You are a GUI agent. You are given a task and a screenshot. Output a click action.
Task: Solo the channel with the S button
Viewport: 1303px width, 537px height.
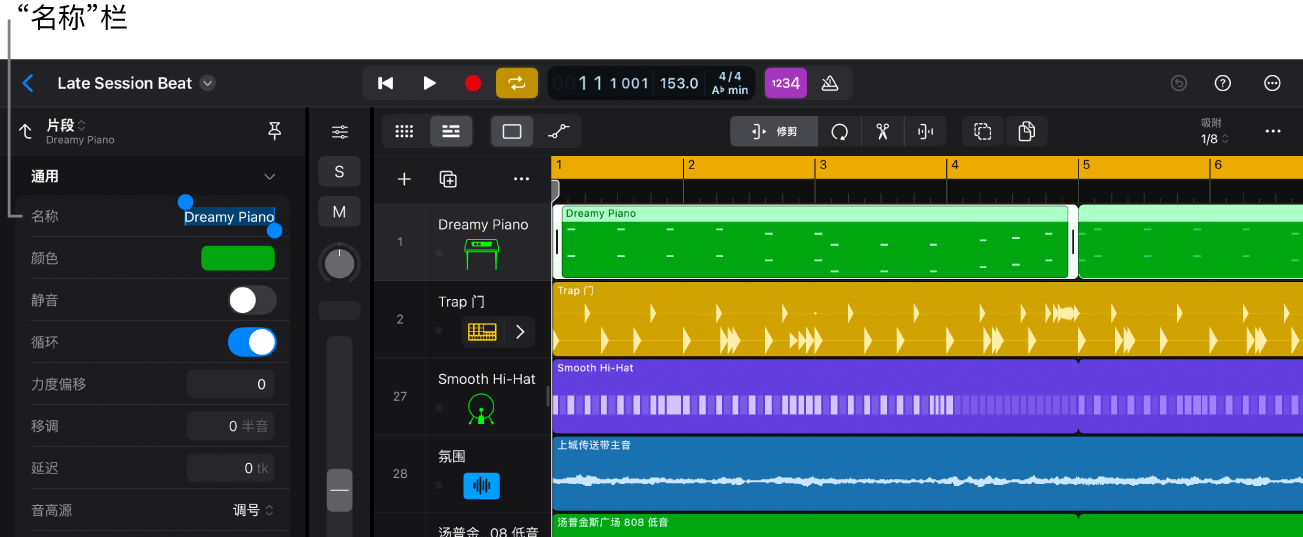pyautogui.click(x=340, y=171)
